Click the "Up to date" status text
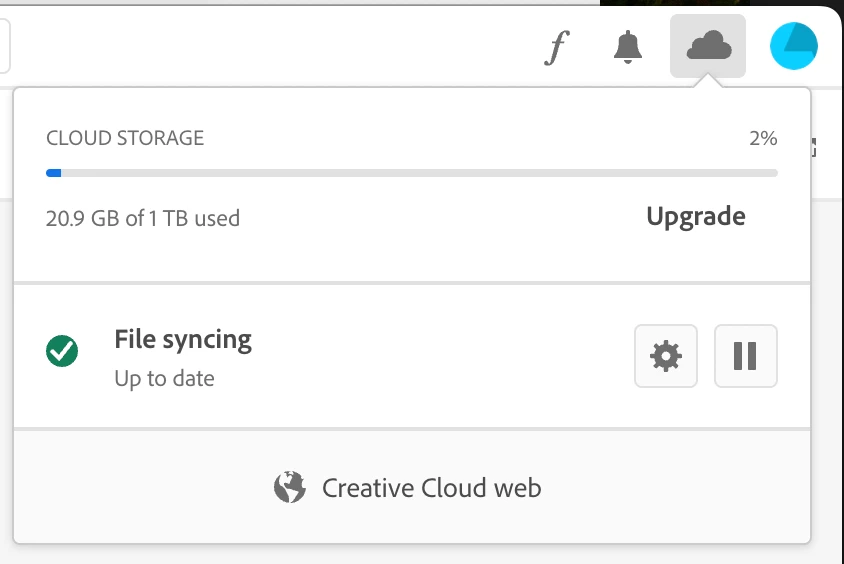844x564 pixels. (164, 379)
